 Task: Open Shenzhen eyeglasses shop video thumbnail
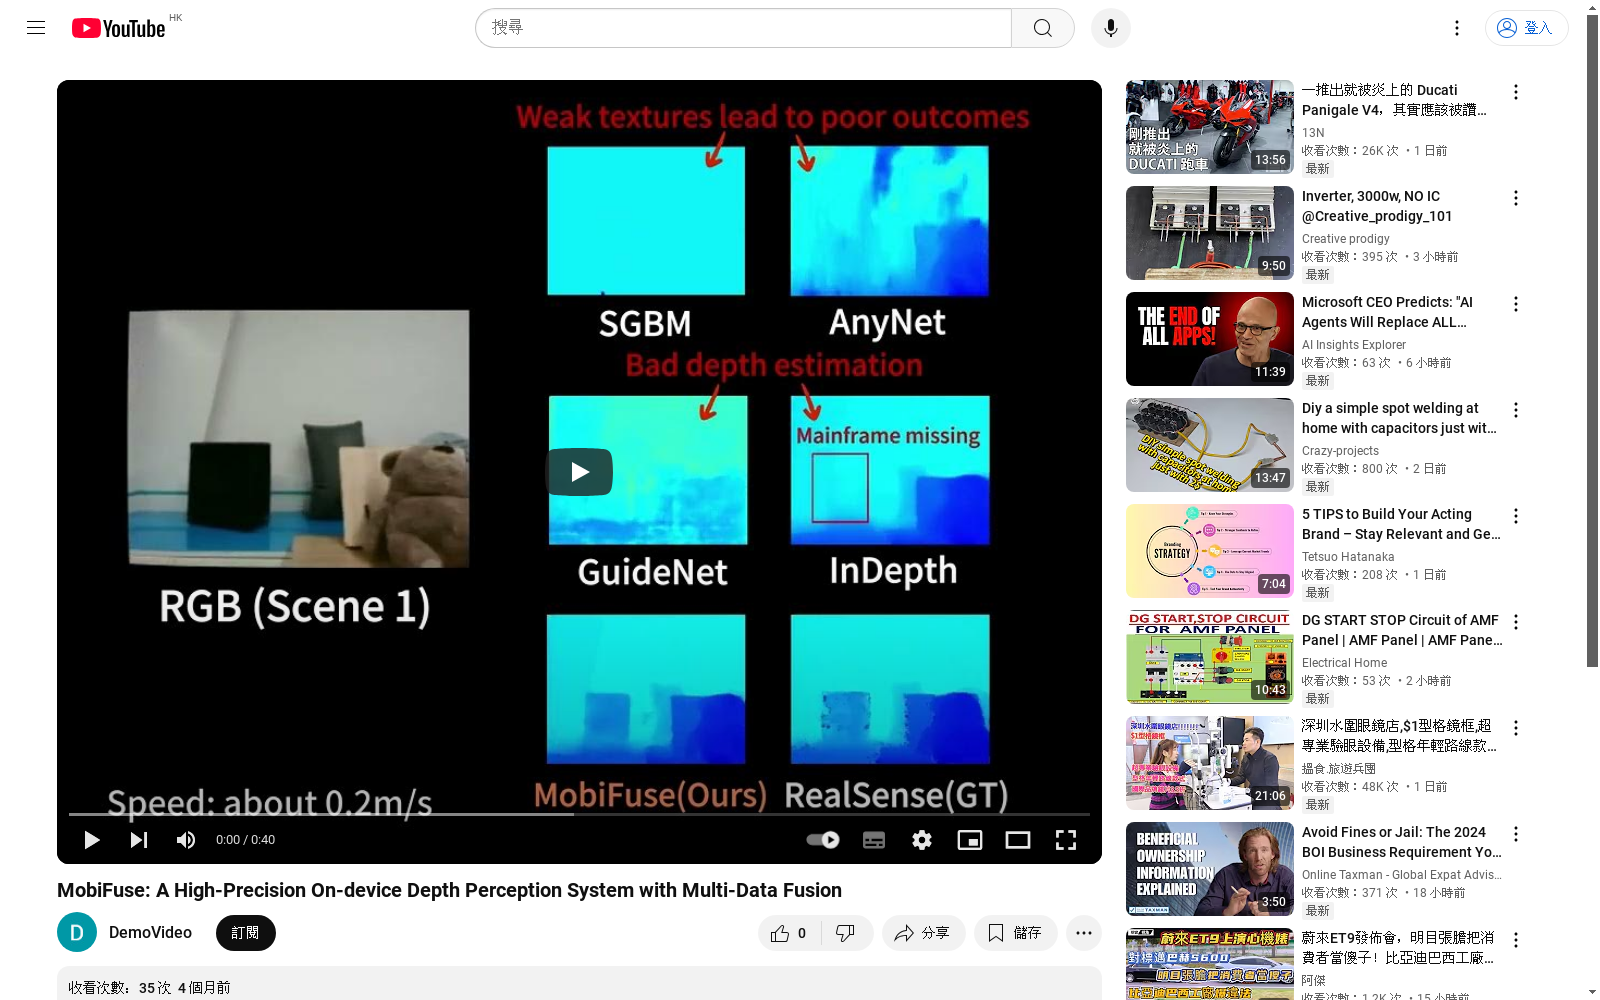coord(1210,763)
